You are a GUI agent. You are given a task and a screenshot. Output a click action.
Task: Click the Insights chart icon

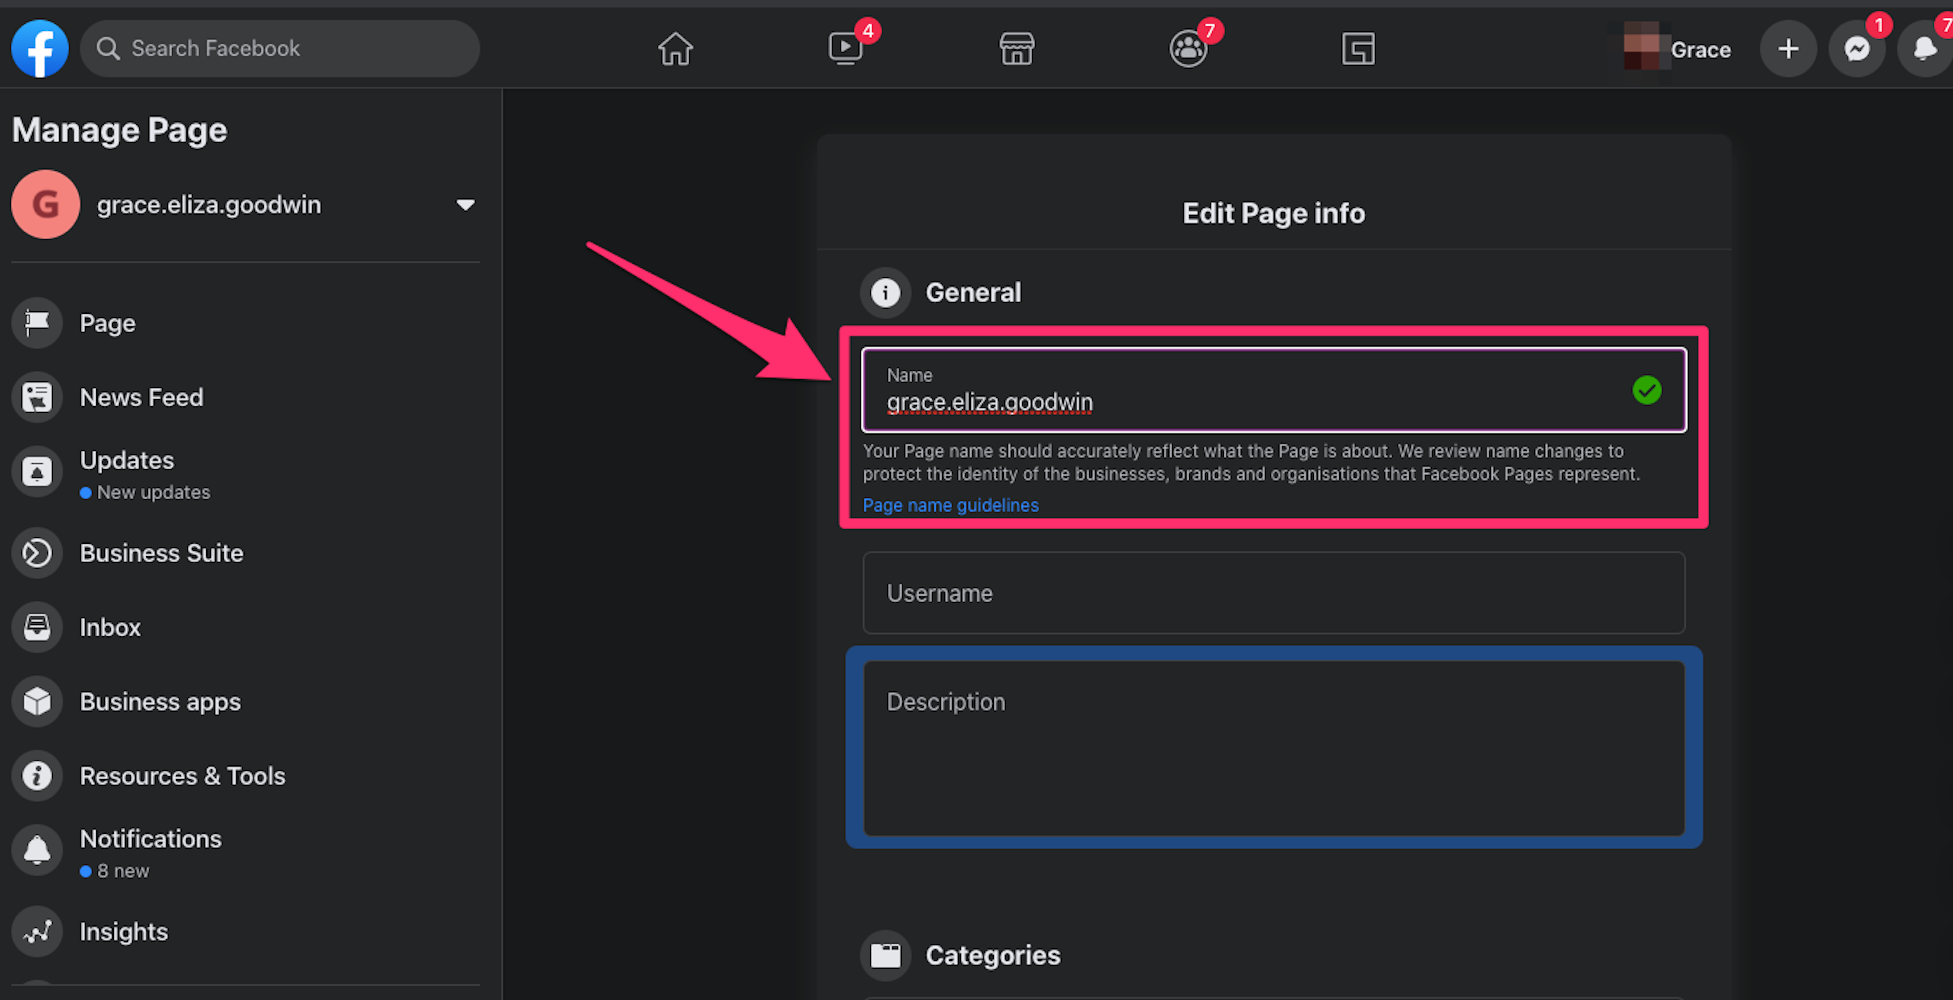[x=37, y=931]
